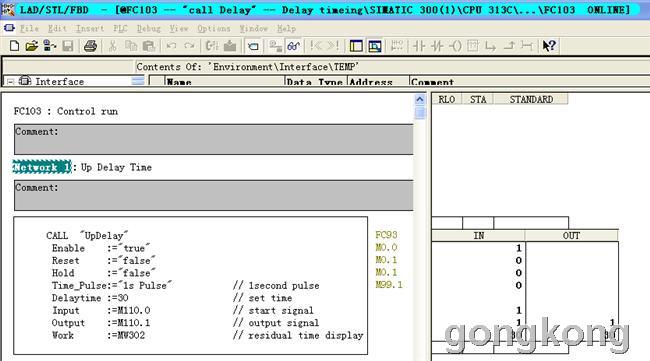Click the New document toolbar icon
Screen dimensions: 650x361
coord(15,46)
